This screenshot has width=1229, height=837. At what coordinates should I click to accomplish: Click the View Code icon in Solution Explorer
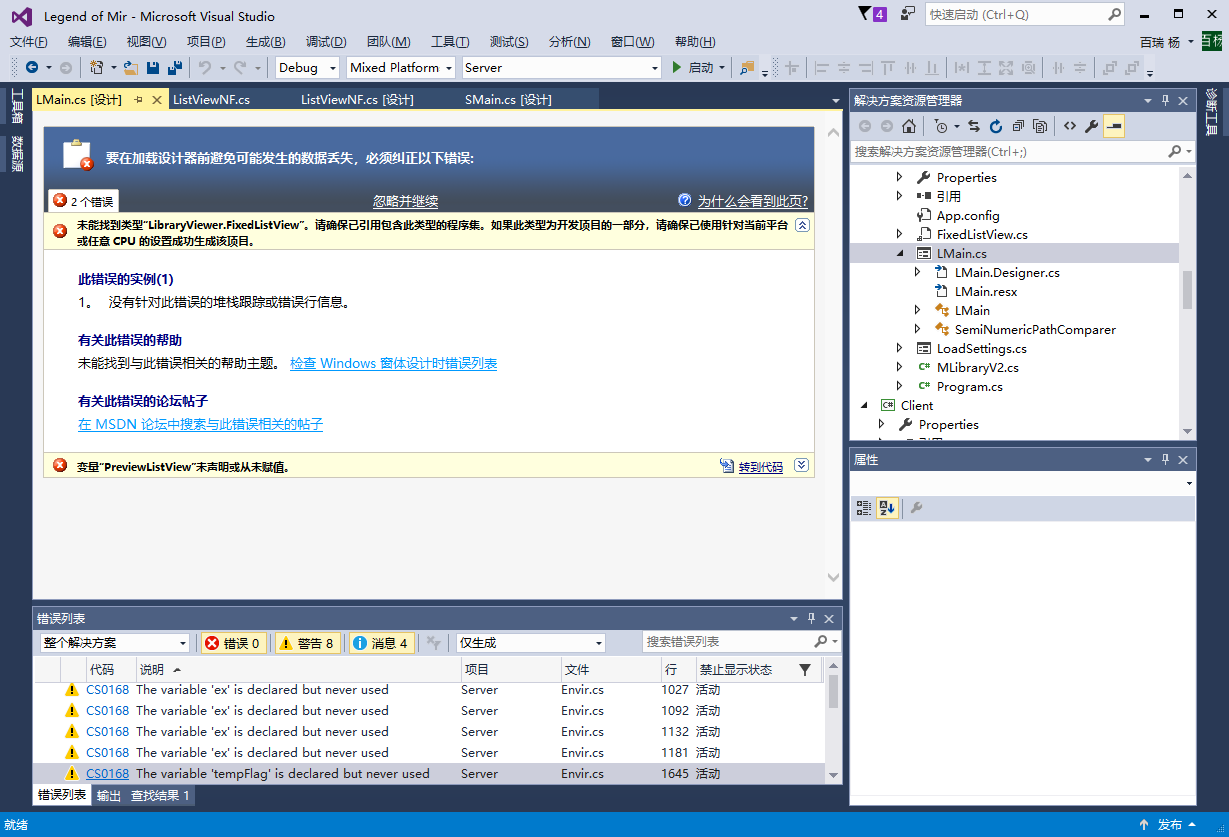(x=1070, y=126)
